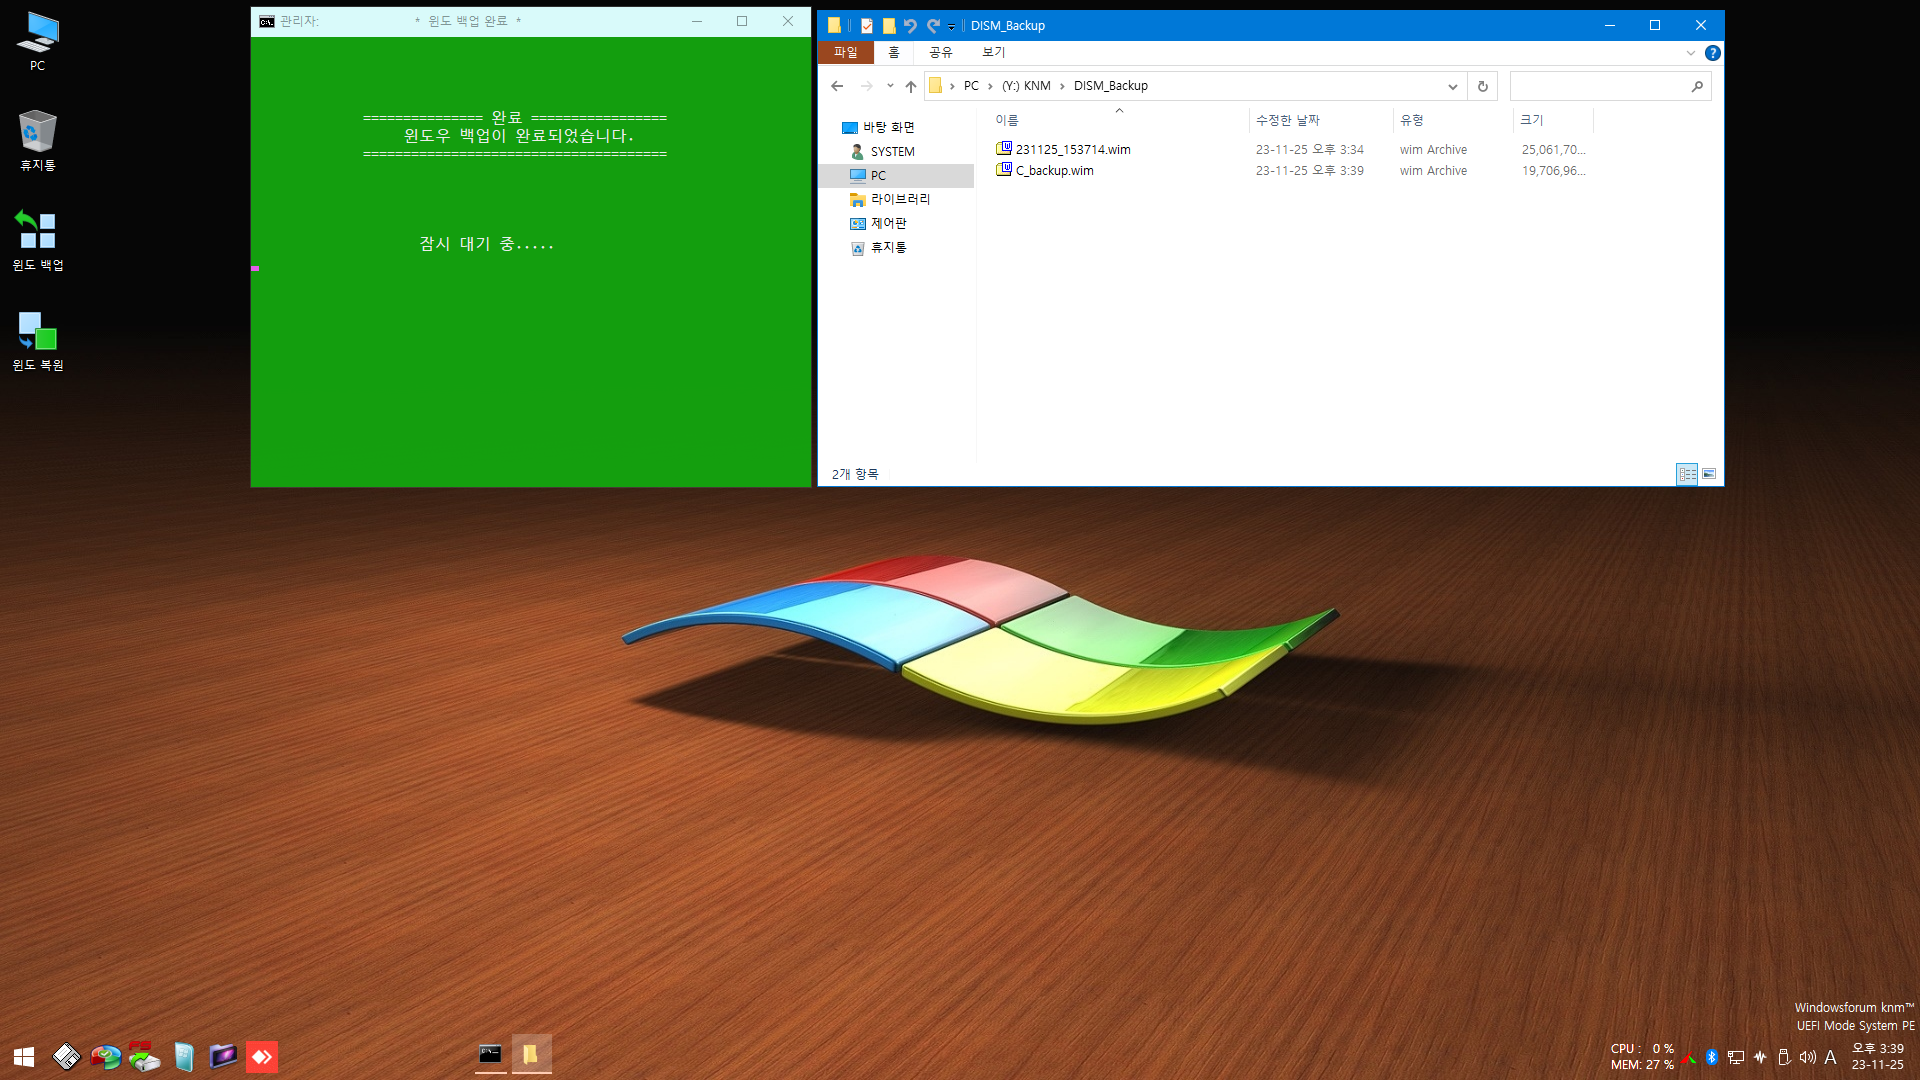
Task: Click the command prompt title bar icon
Action: [266, 21]
